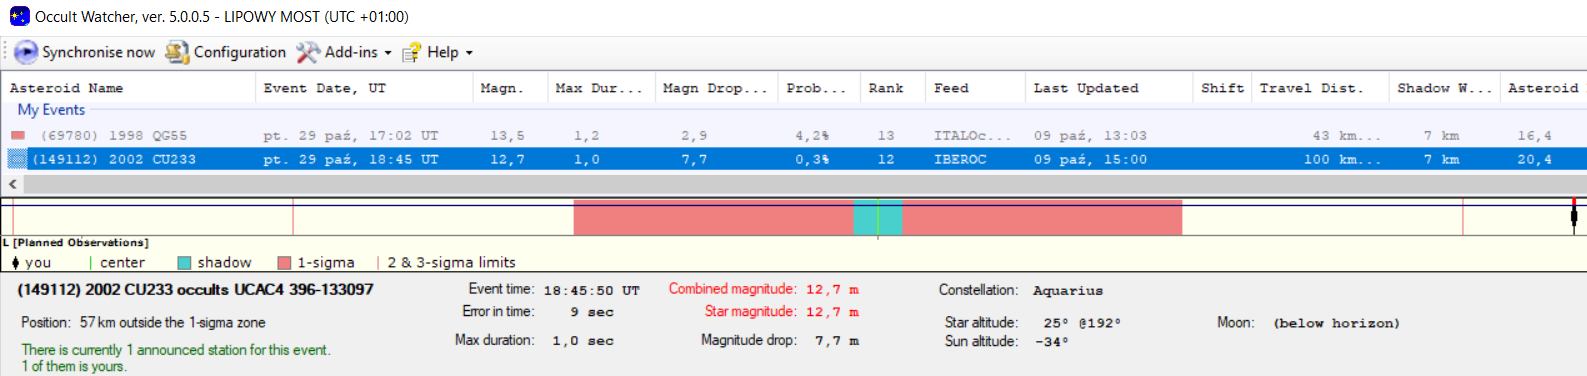Sort by Feed column header
Screen dimensions: 1587x376
click(x=975, y=88)
